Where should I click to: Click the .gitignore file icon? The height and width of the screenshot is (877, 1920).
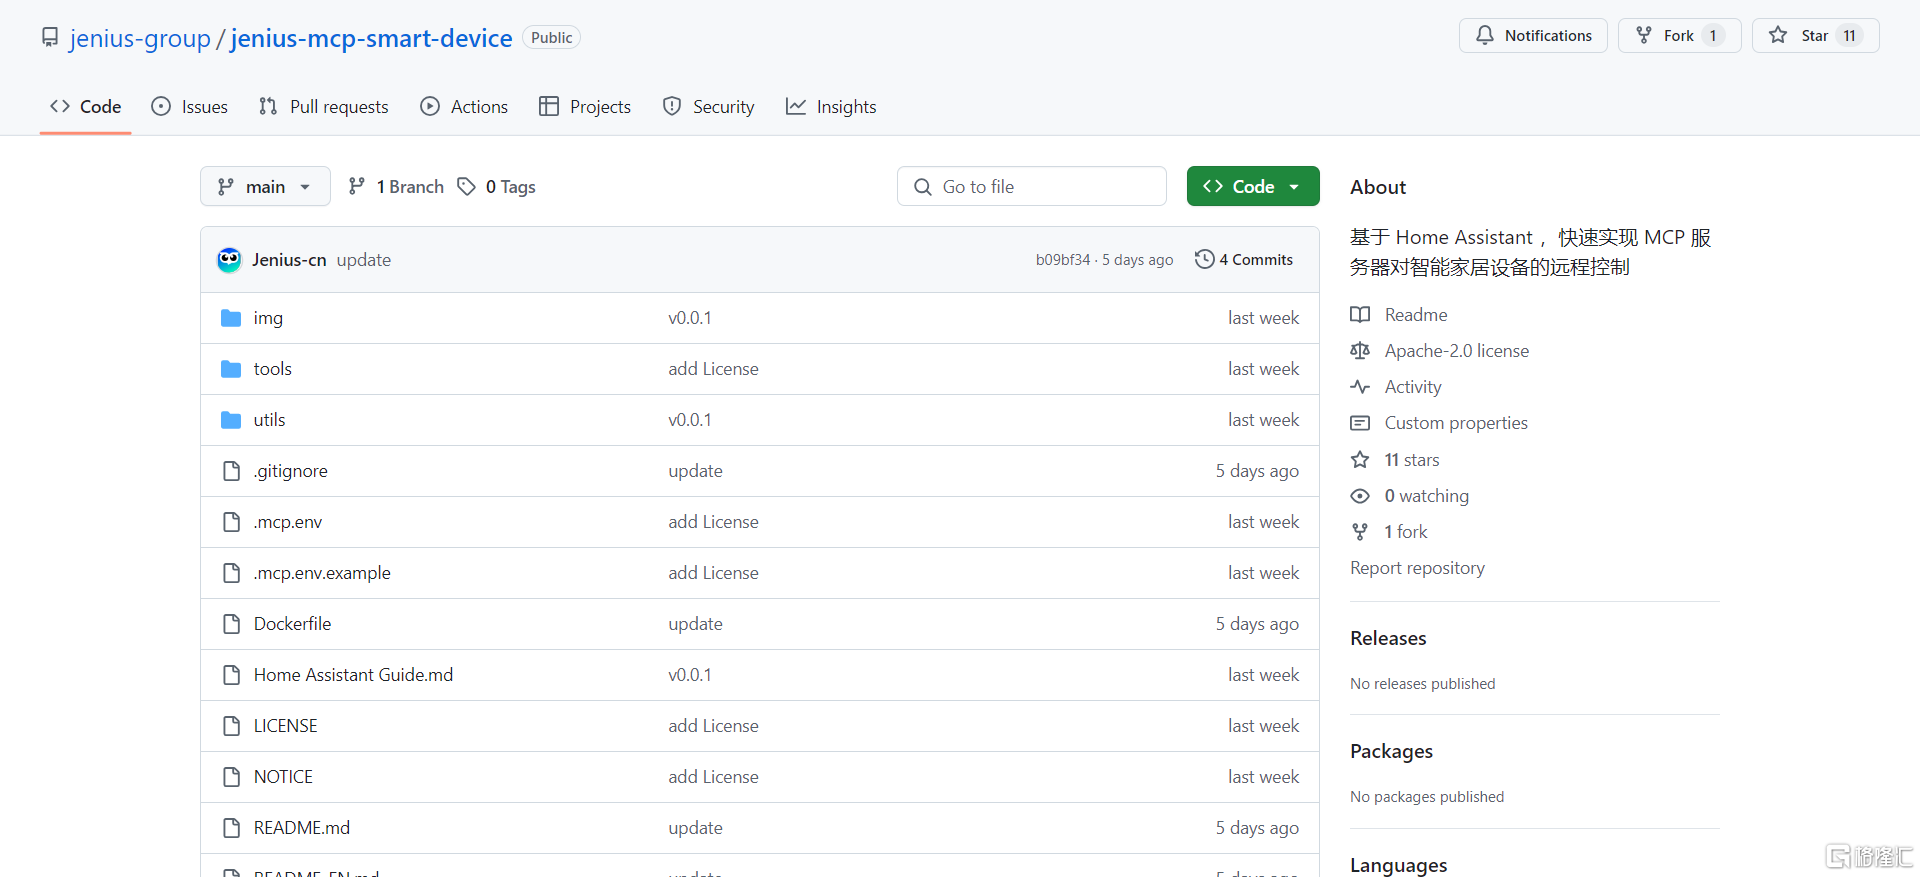232,471
